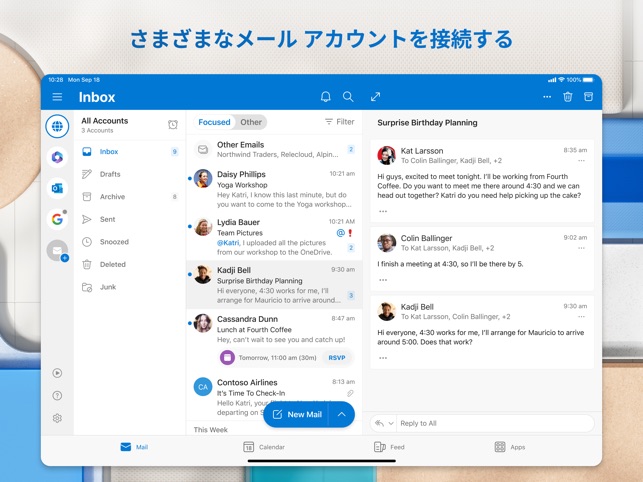Screen dimensions: 643x482
Task: Open Contoso Airlines check-in email
Action: tap(274, 397)
